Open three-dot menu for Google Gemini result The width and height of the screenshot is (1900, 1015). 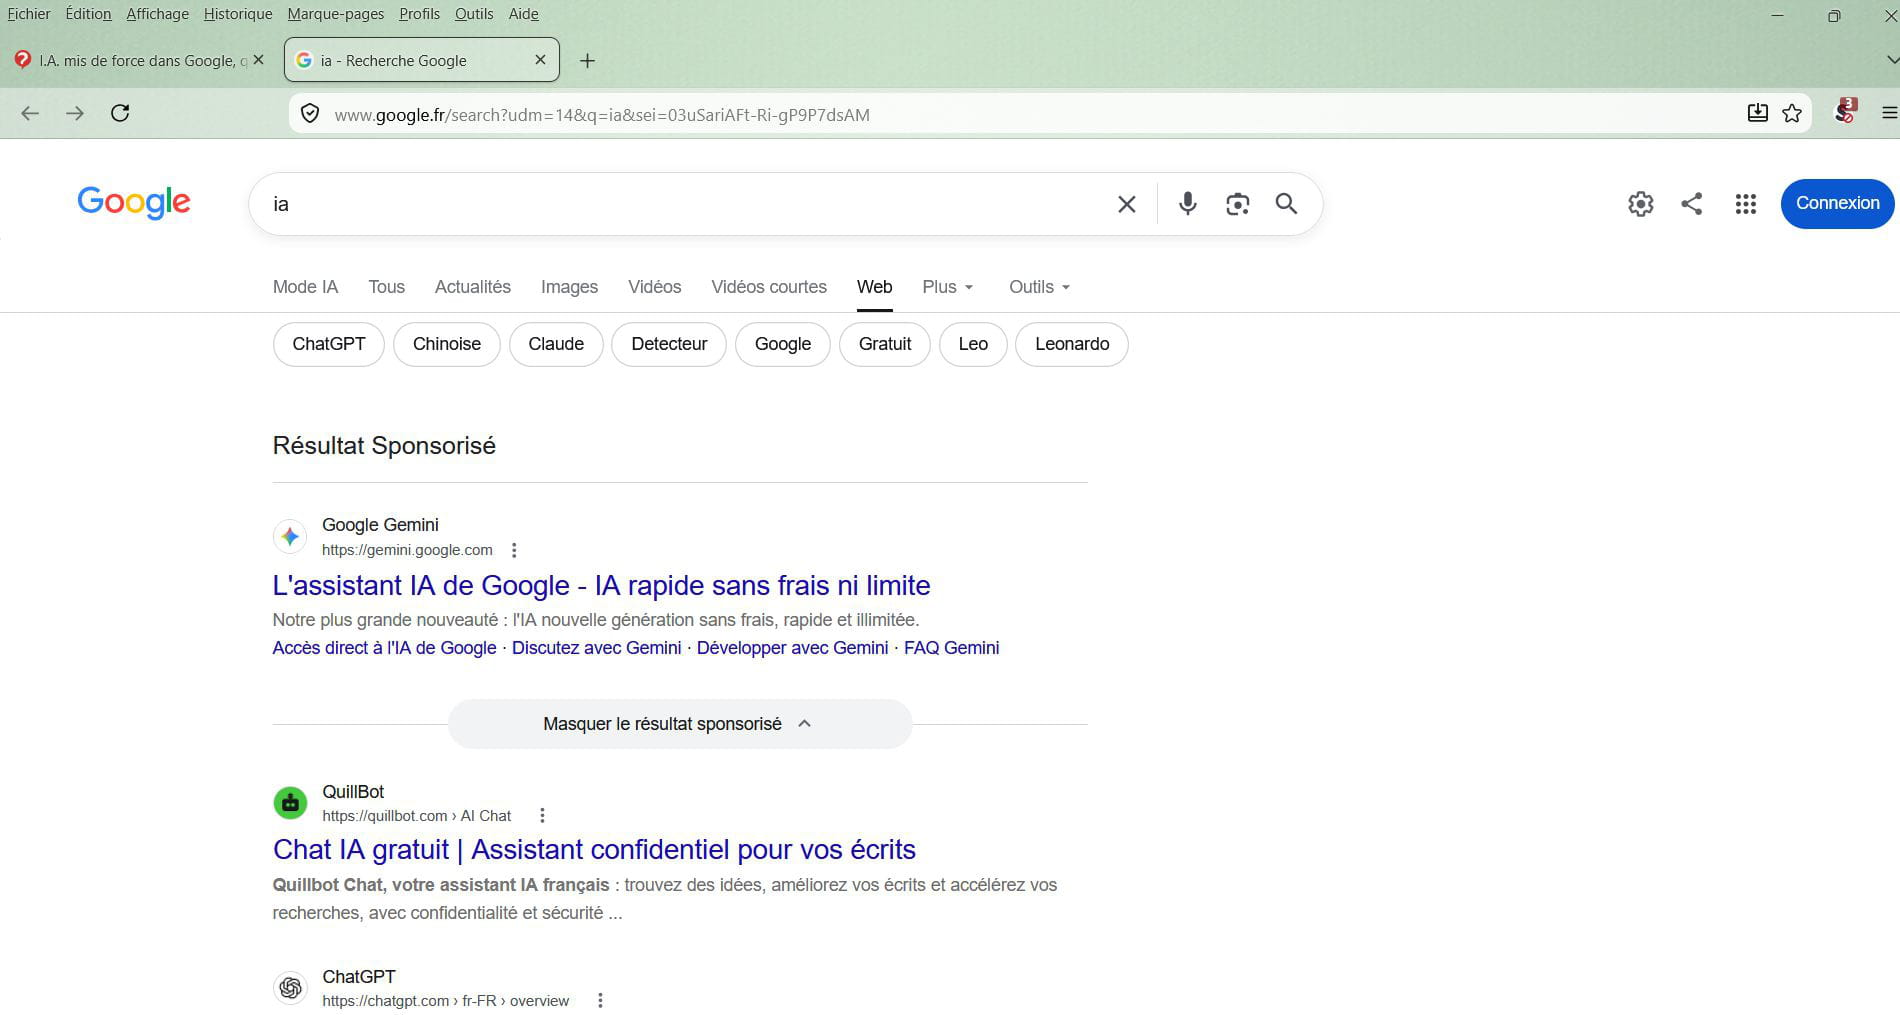tap(514, 550)
